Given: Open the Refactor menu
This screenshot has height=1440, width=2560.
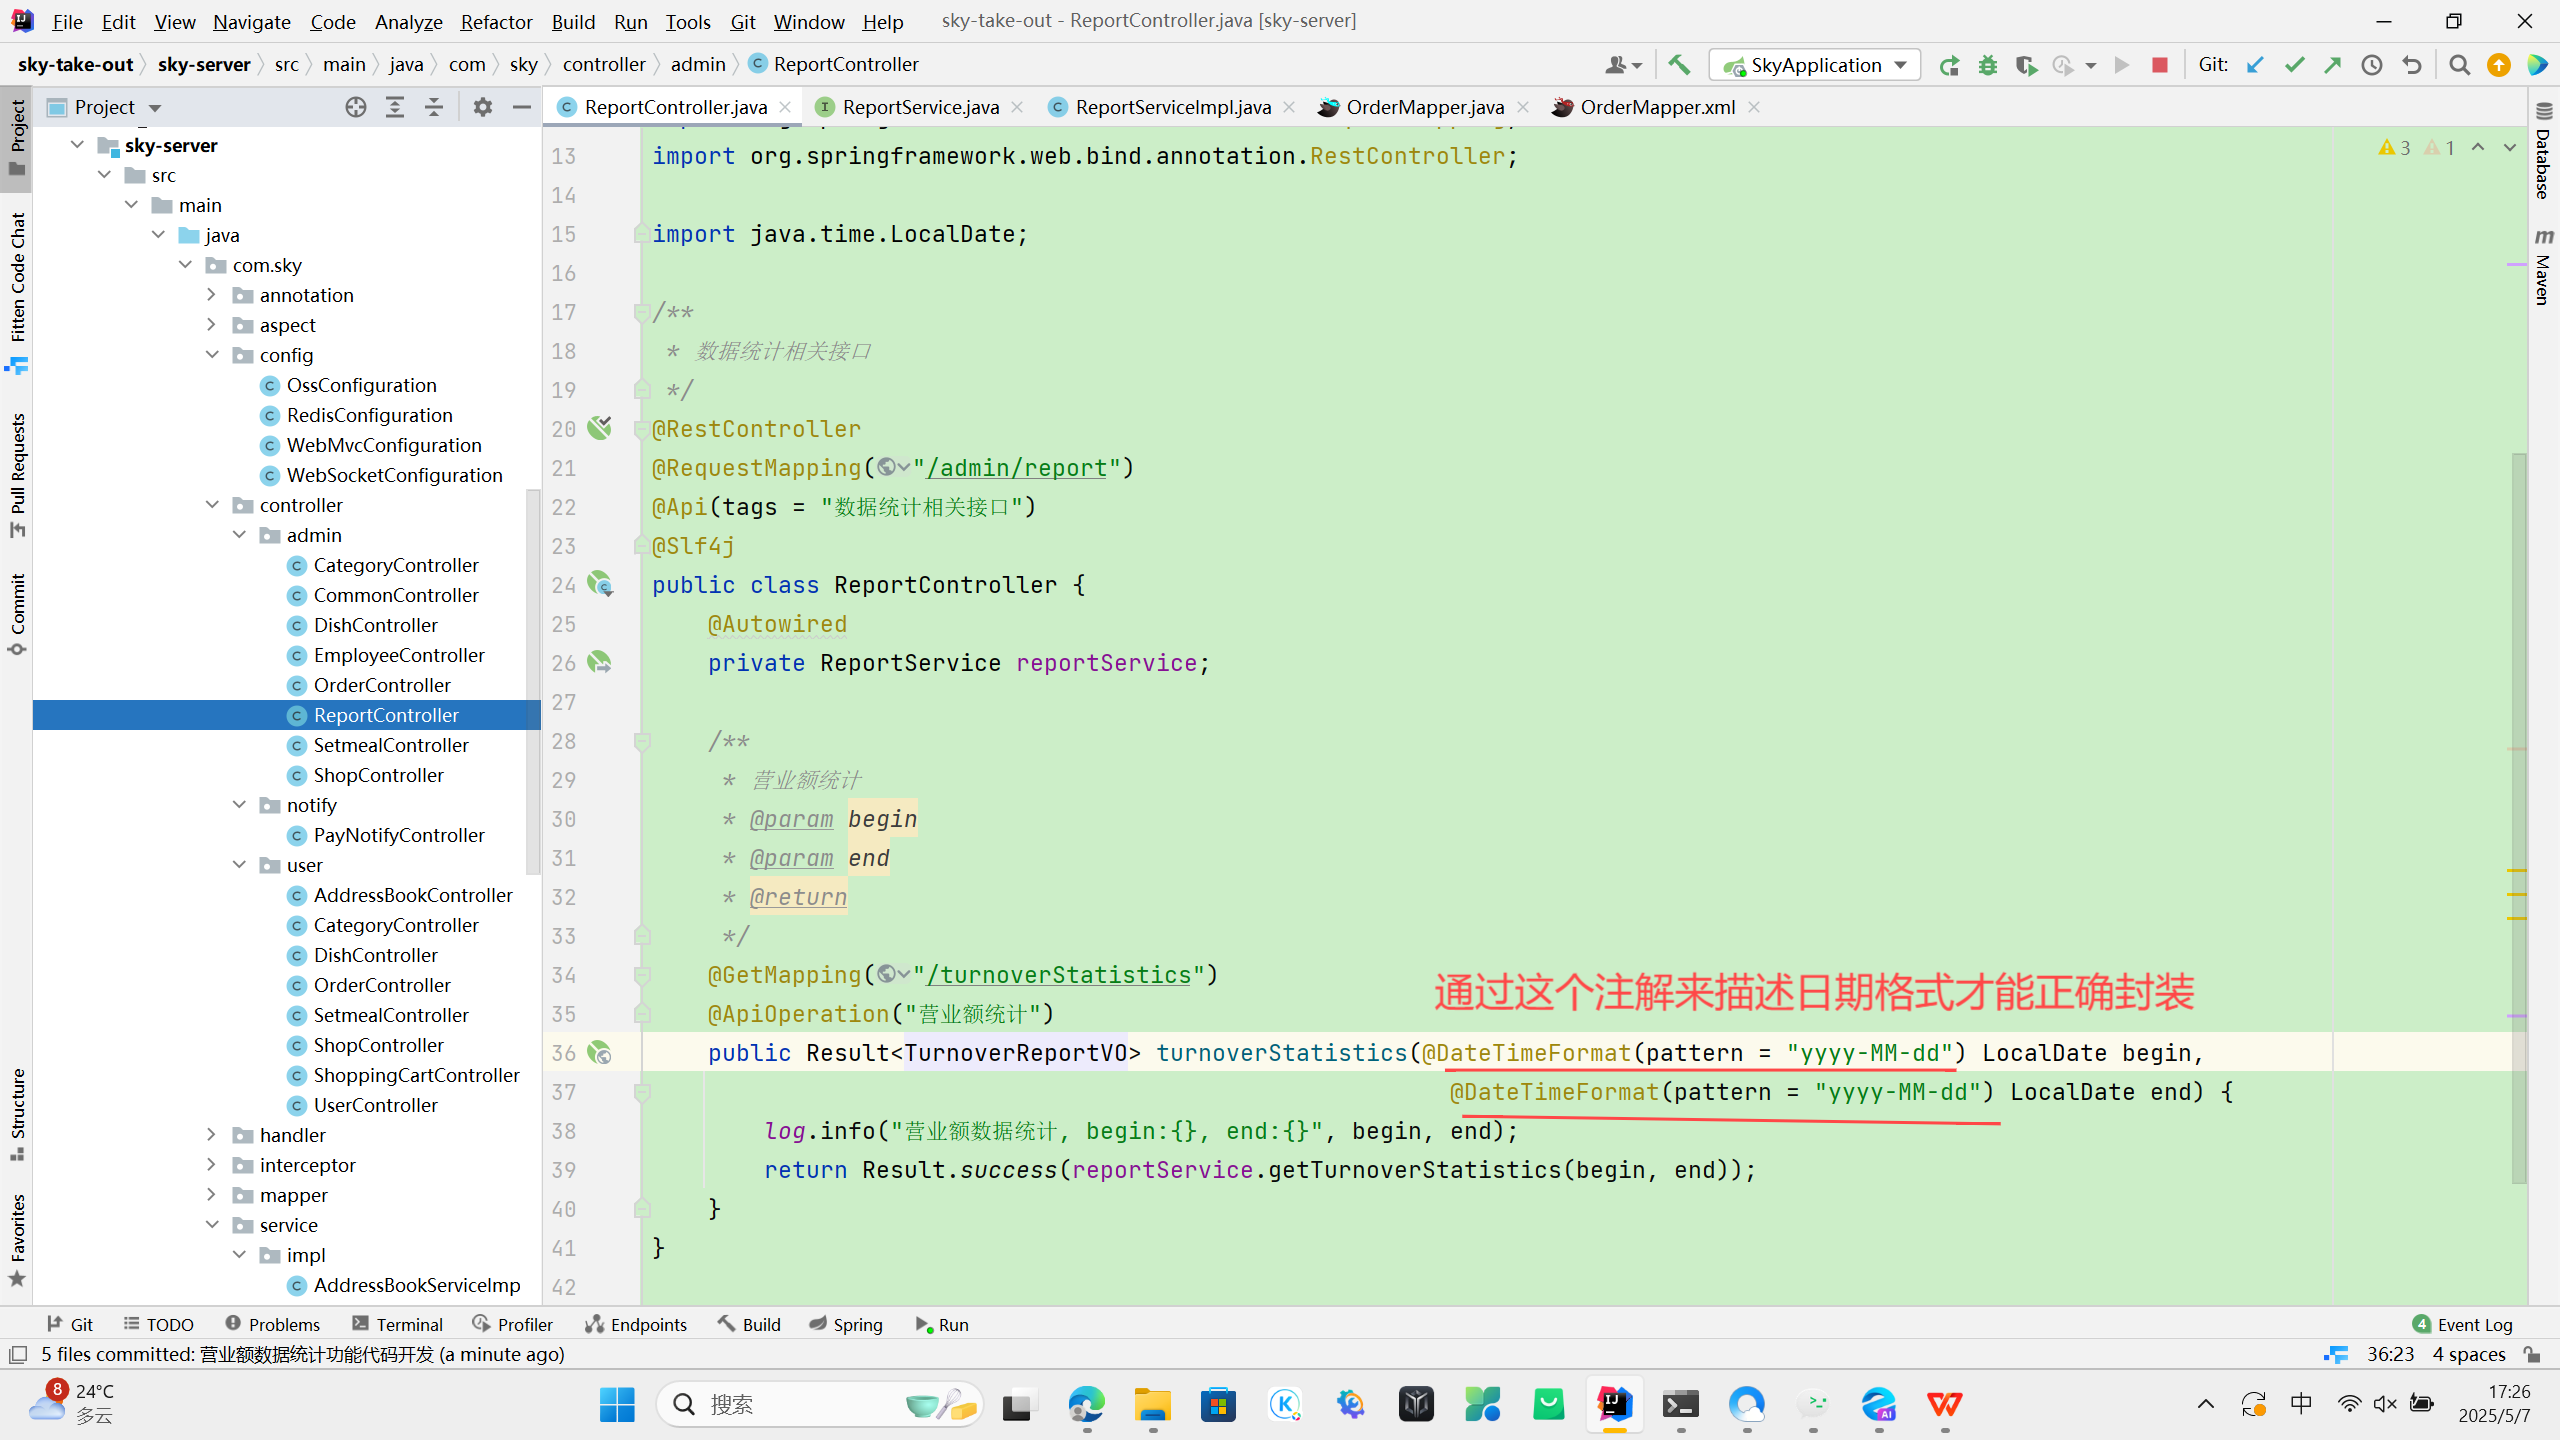Looking at the screenshot, I should 495,21.
